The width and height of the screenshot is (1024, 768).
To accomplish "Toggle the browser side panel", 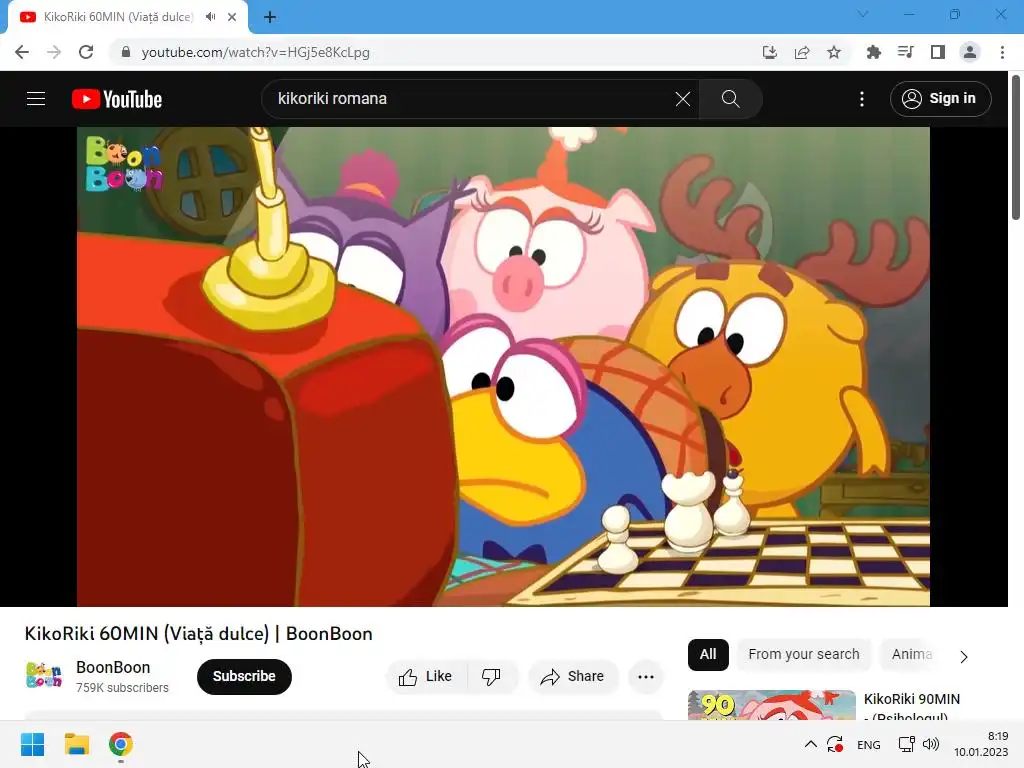I will point(937,52).
